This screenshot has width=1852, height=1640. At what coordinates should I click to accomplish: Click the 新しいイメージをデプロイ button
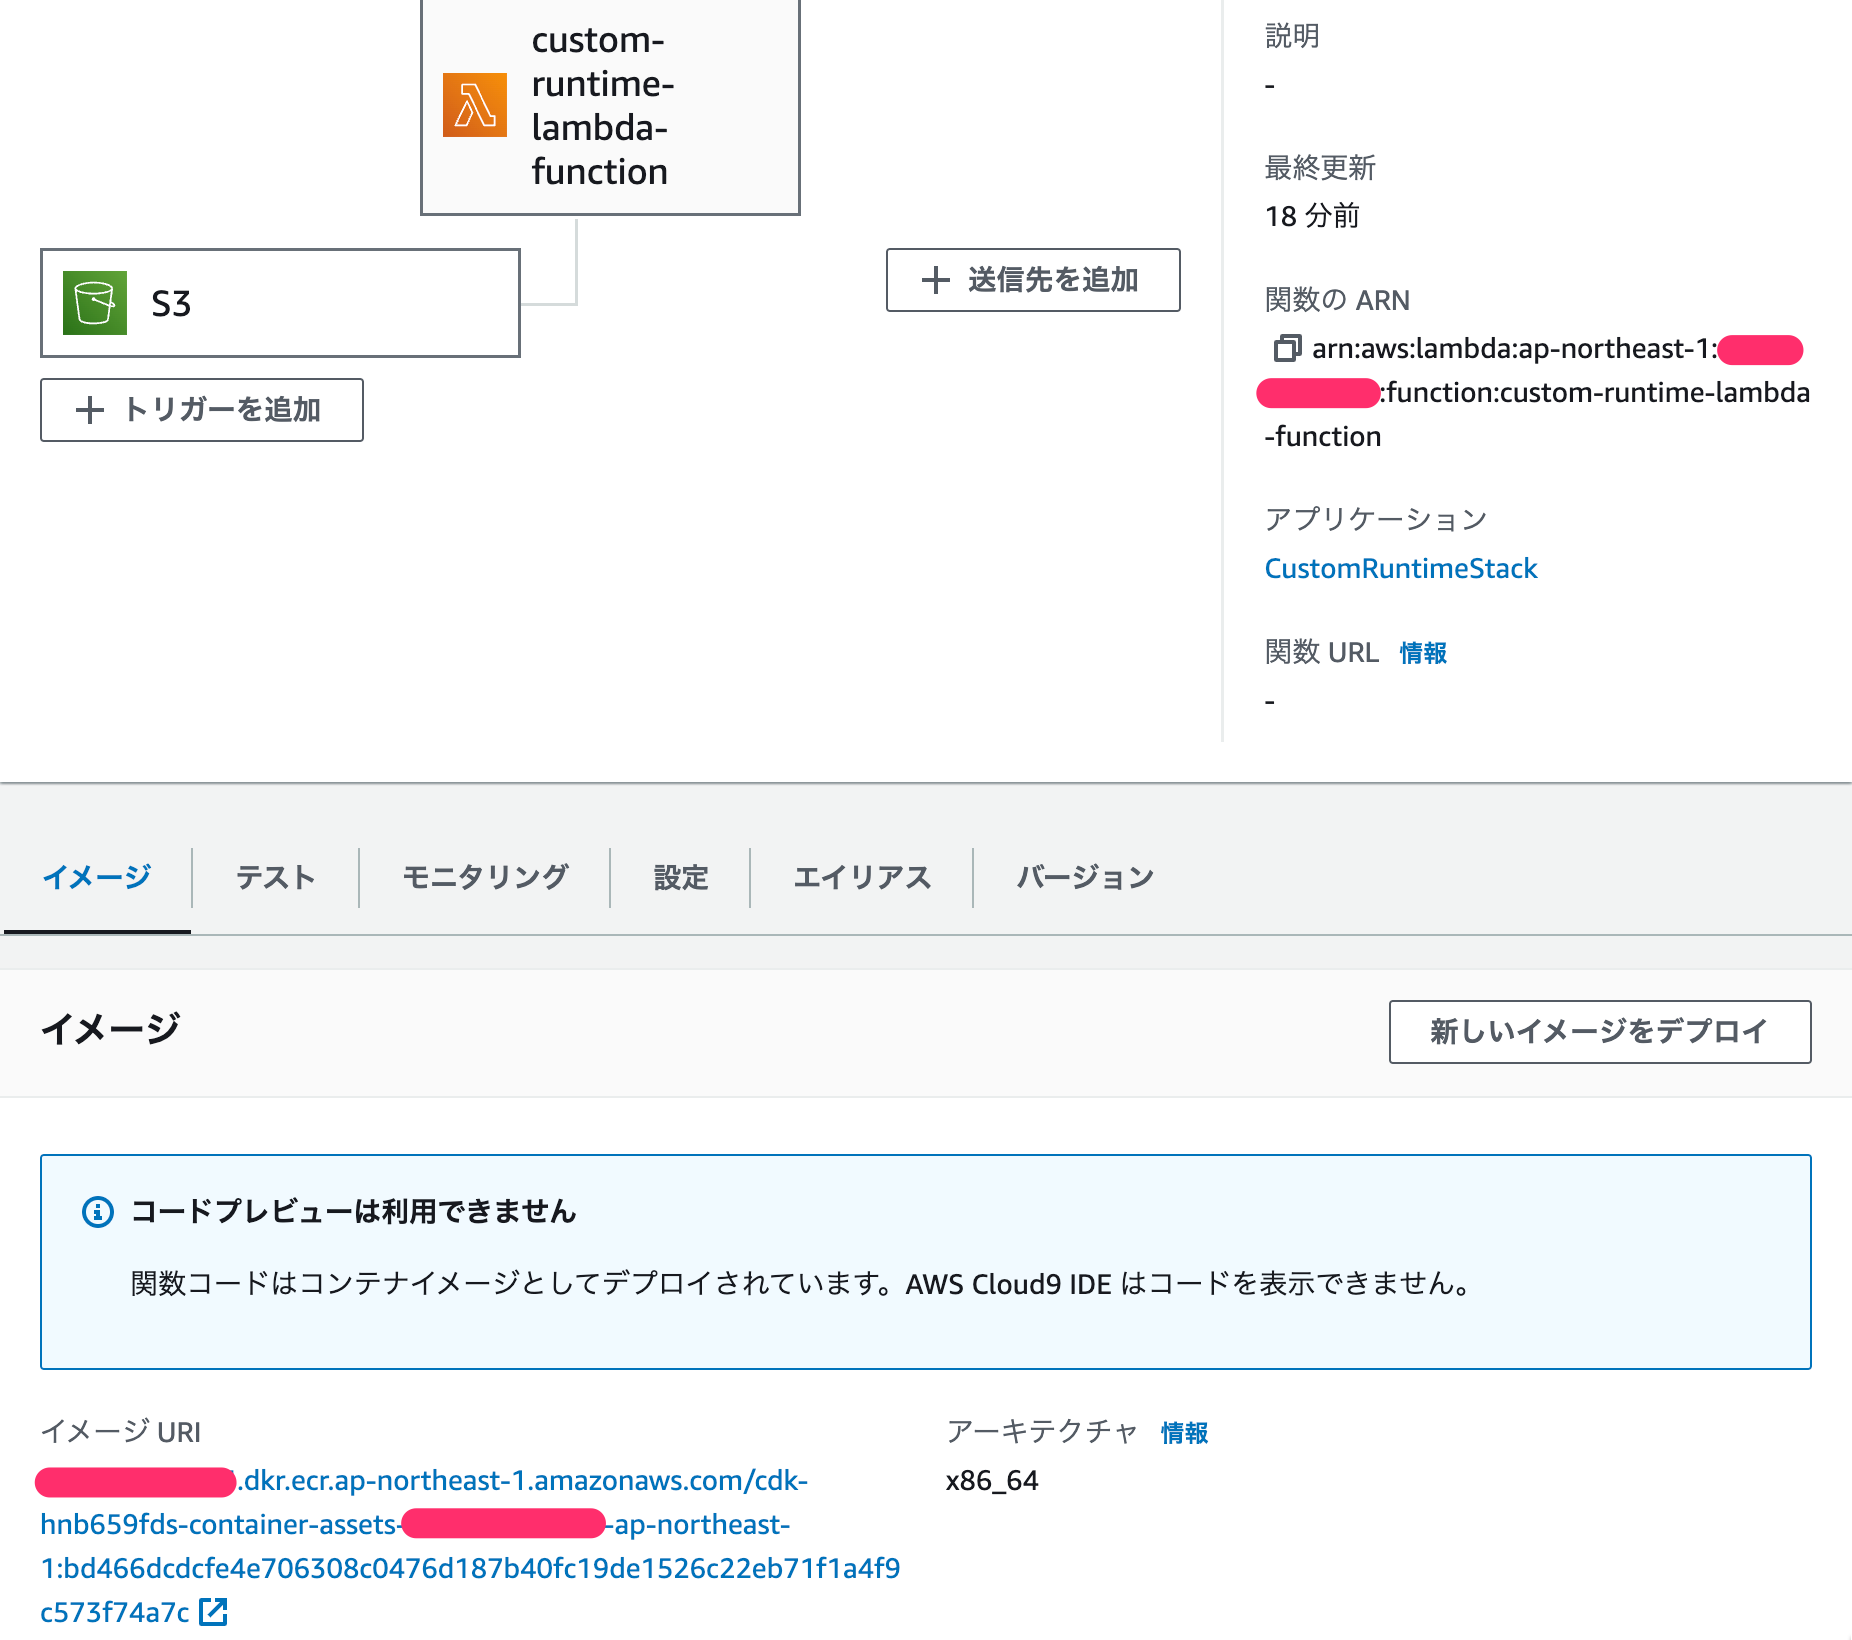(x=1598, y=1032)
